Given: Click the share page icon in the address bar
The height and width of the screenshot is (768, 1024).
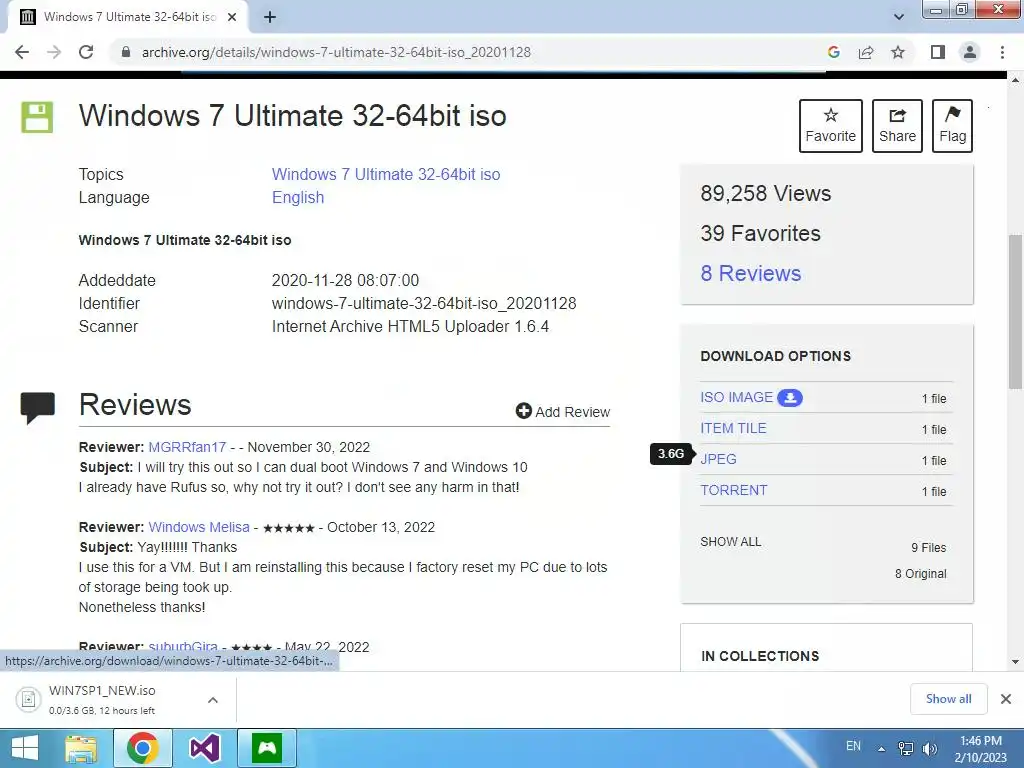Looking at the screenshot, I should tap(866, 52).
